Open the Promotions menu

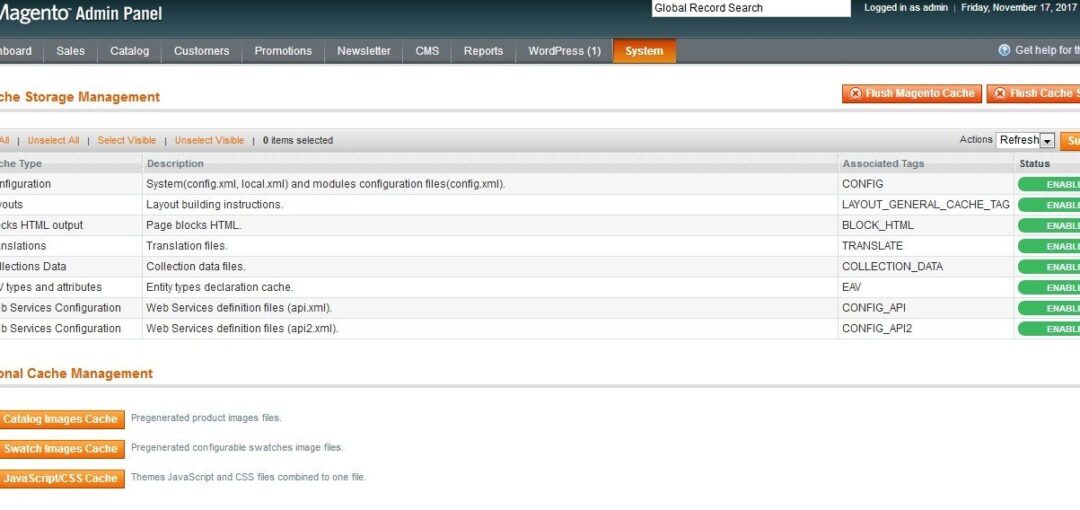point(283,51)
